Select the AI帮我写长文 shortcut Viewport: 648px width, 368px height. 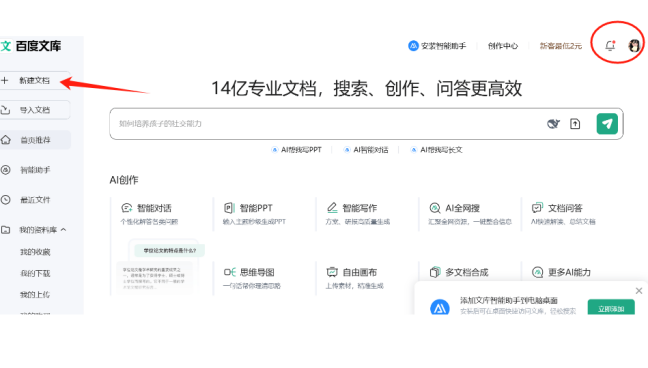[x=436, y=150]
